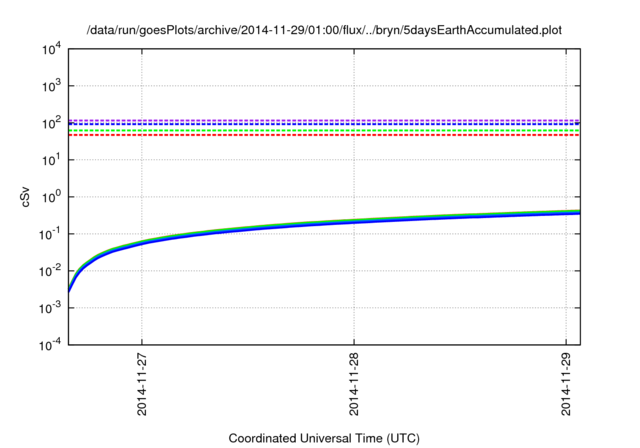This screenshot has width=640, height=448.
Task: Click the 2014-11-28 date tick label
Action: [x=354, y=384]
